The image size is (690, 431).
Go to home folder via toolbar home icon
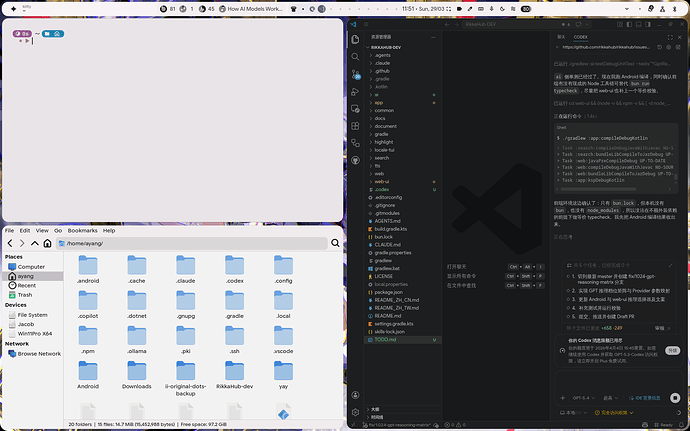[x=47, y=243]
